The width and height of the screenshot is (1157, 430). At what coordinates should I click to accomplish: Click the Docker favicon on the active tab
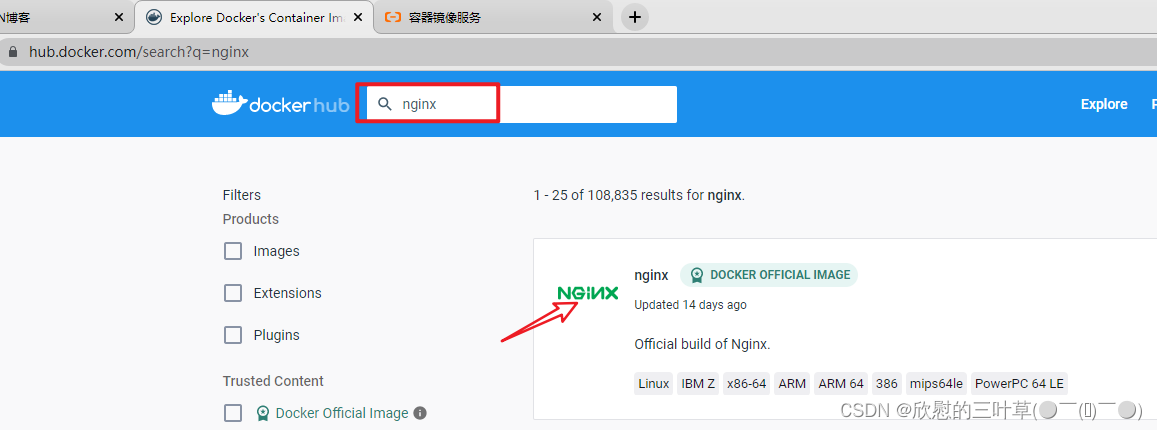pos(153,17)
